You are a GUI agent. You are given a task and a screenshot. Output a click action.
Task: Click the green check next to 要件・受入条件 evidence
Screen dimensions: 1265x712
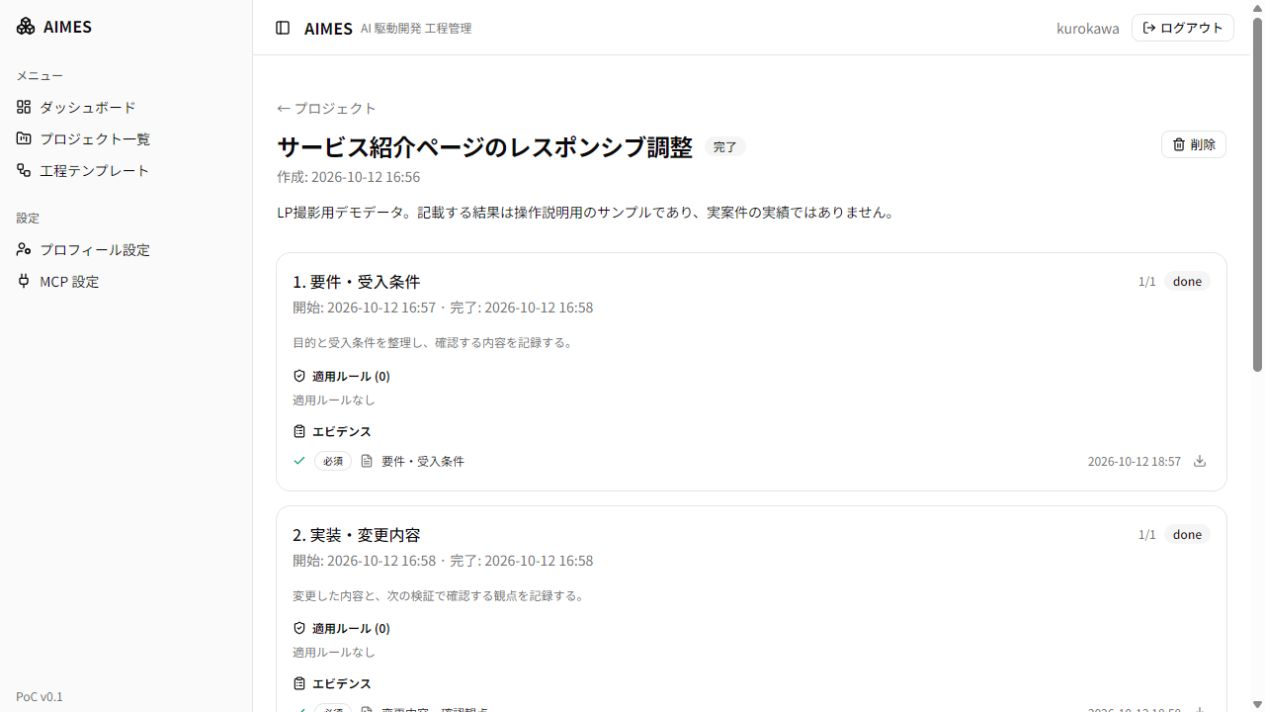tap(299, 461)
